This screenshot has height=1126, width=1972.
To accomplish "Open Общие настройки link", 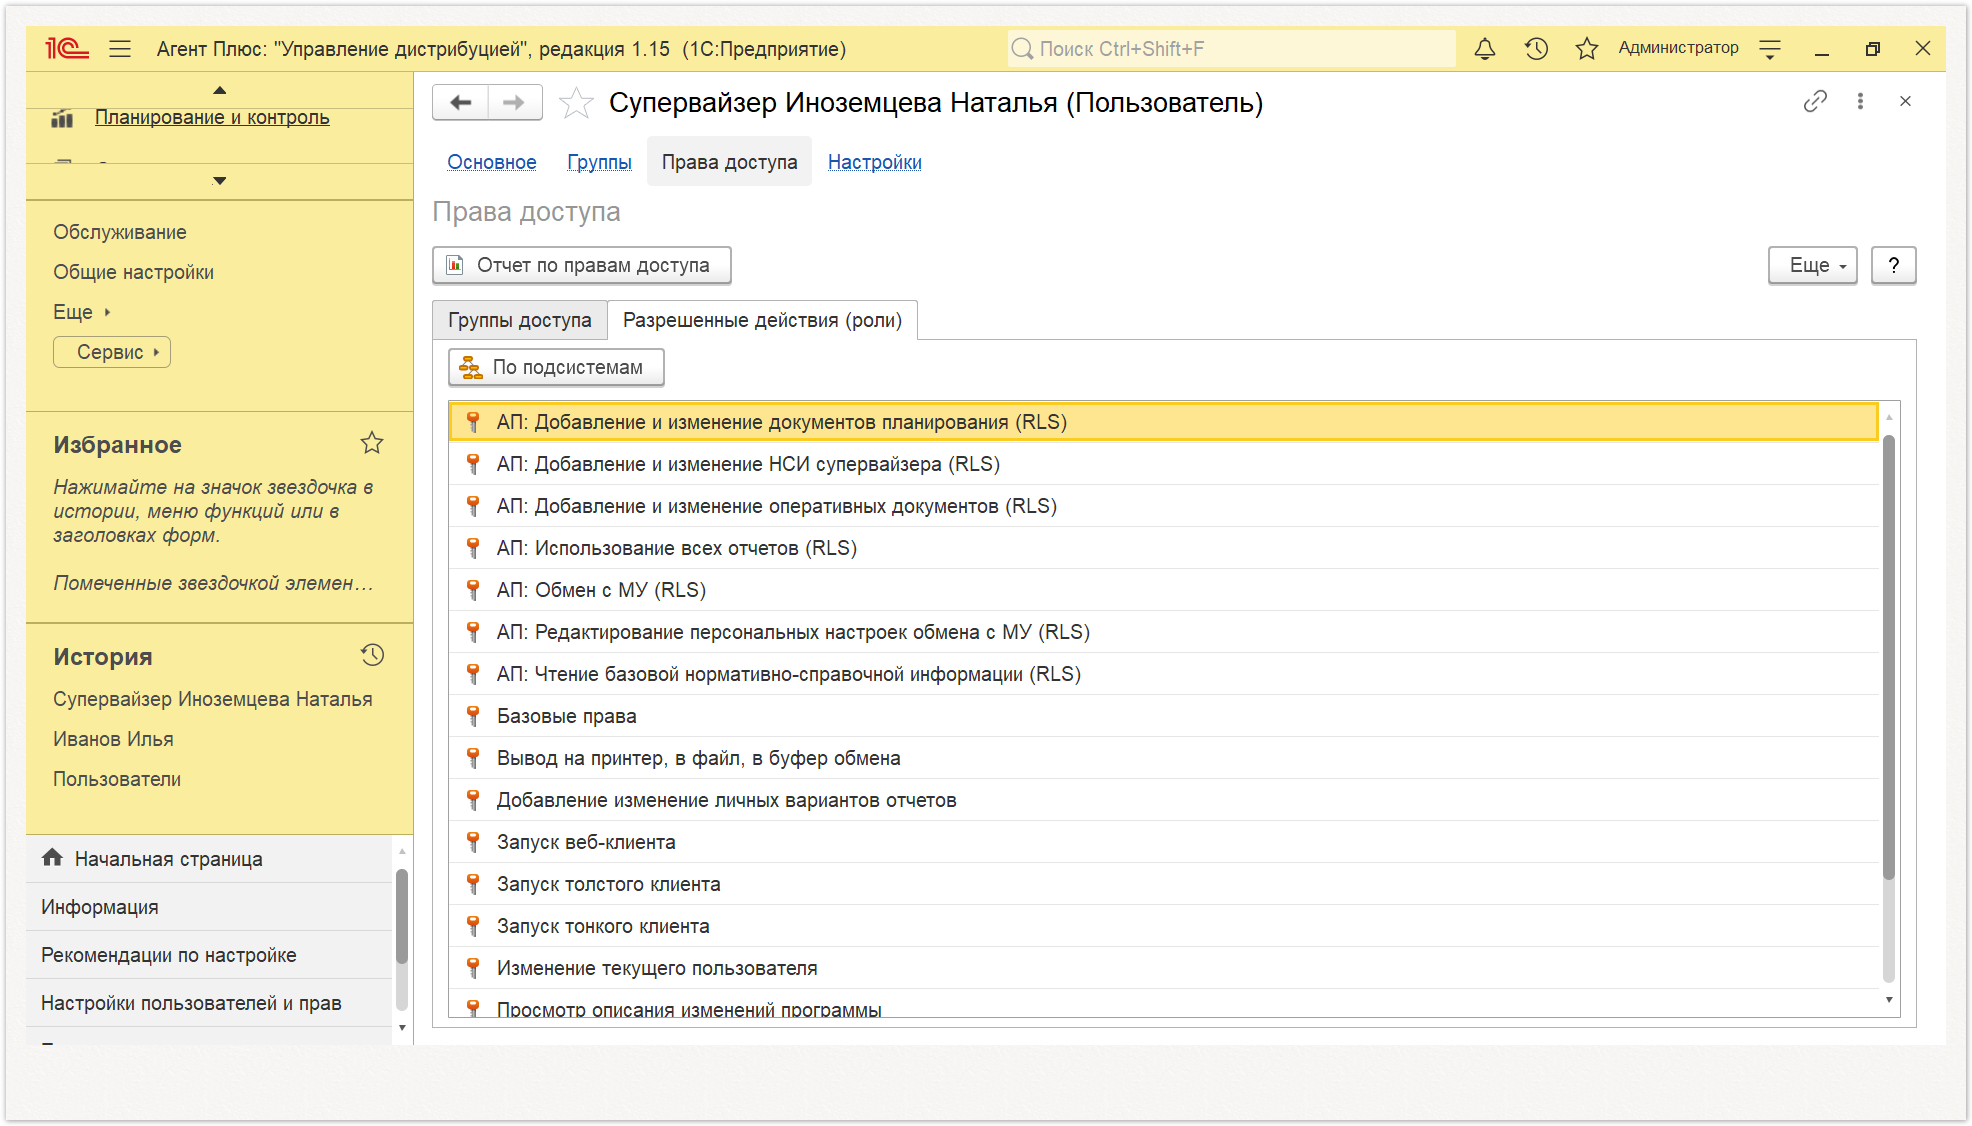I will point(134,272).
